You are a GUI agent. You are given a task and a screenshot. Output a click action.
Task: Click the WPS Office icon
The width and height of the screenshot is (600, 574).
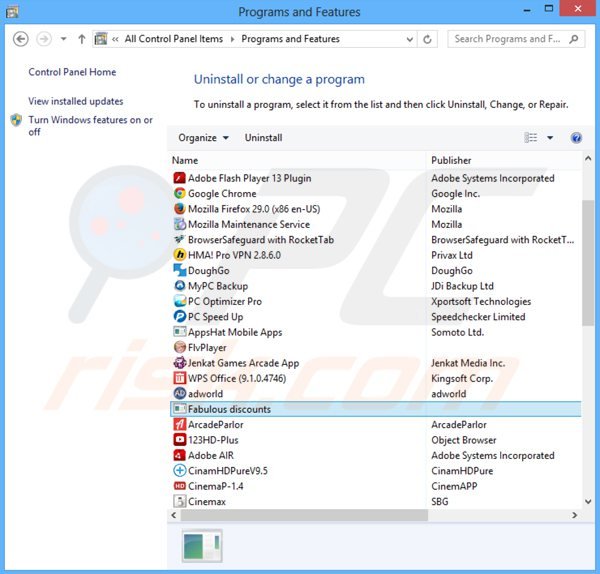pyautogui.click(x=179, y=378)
